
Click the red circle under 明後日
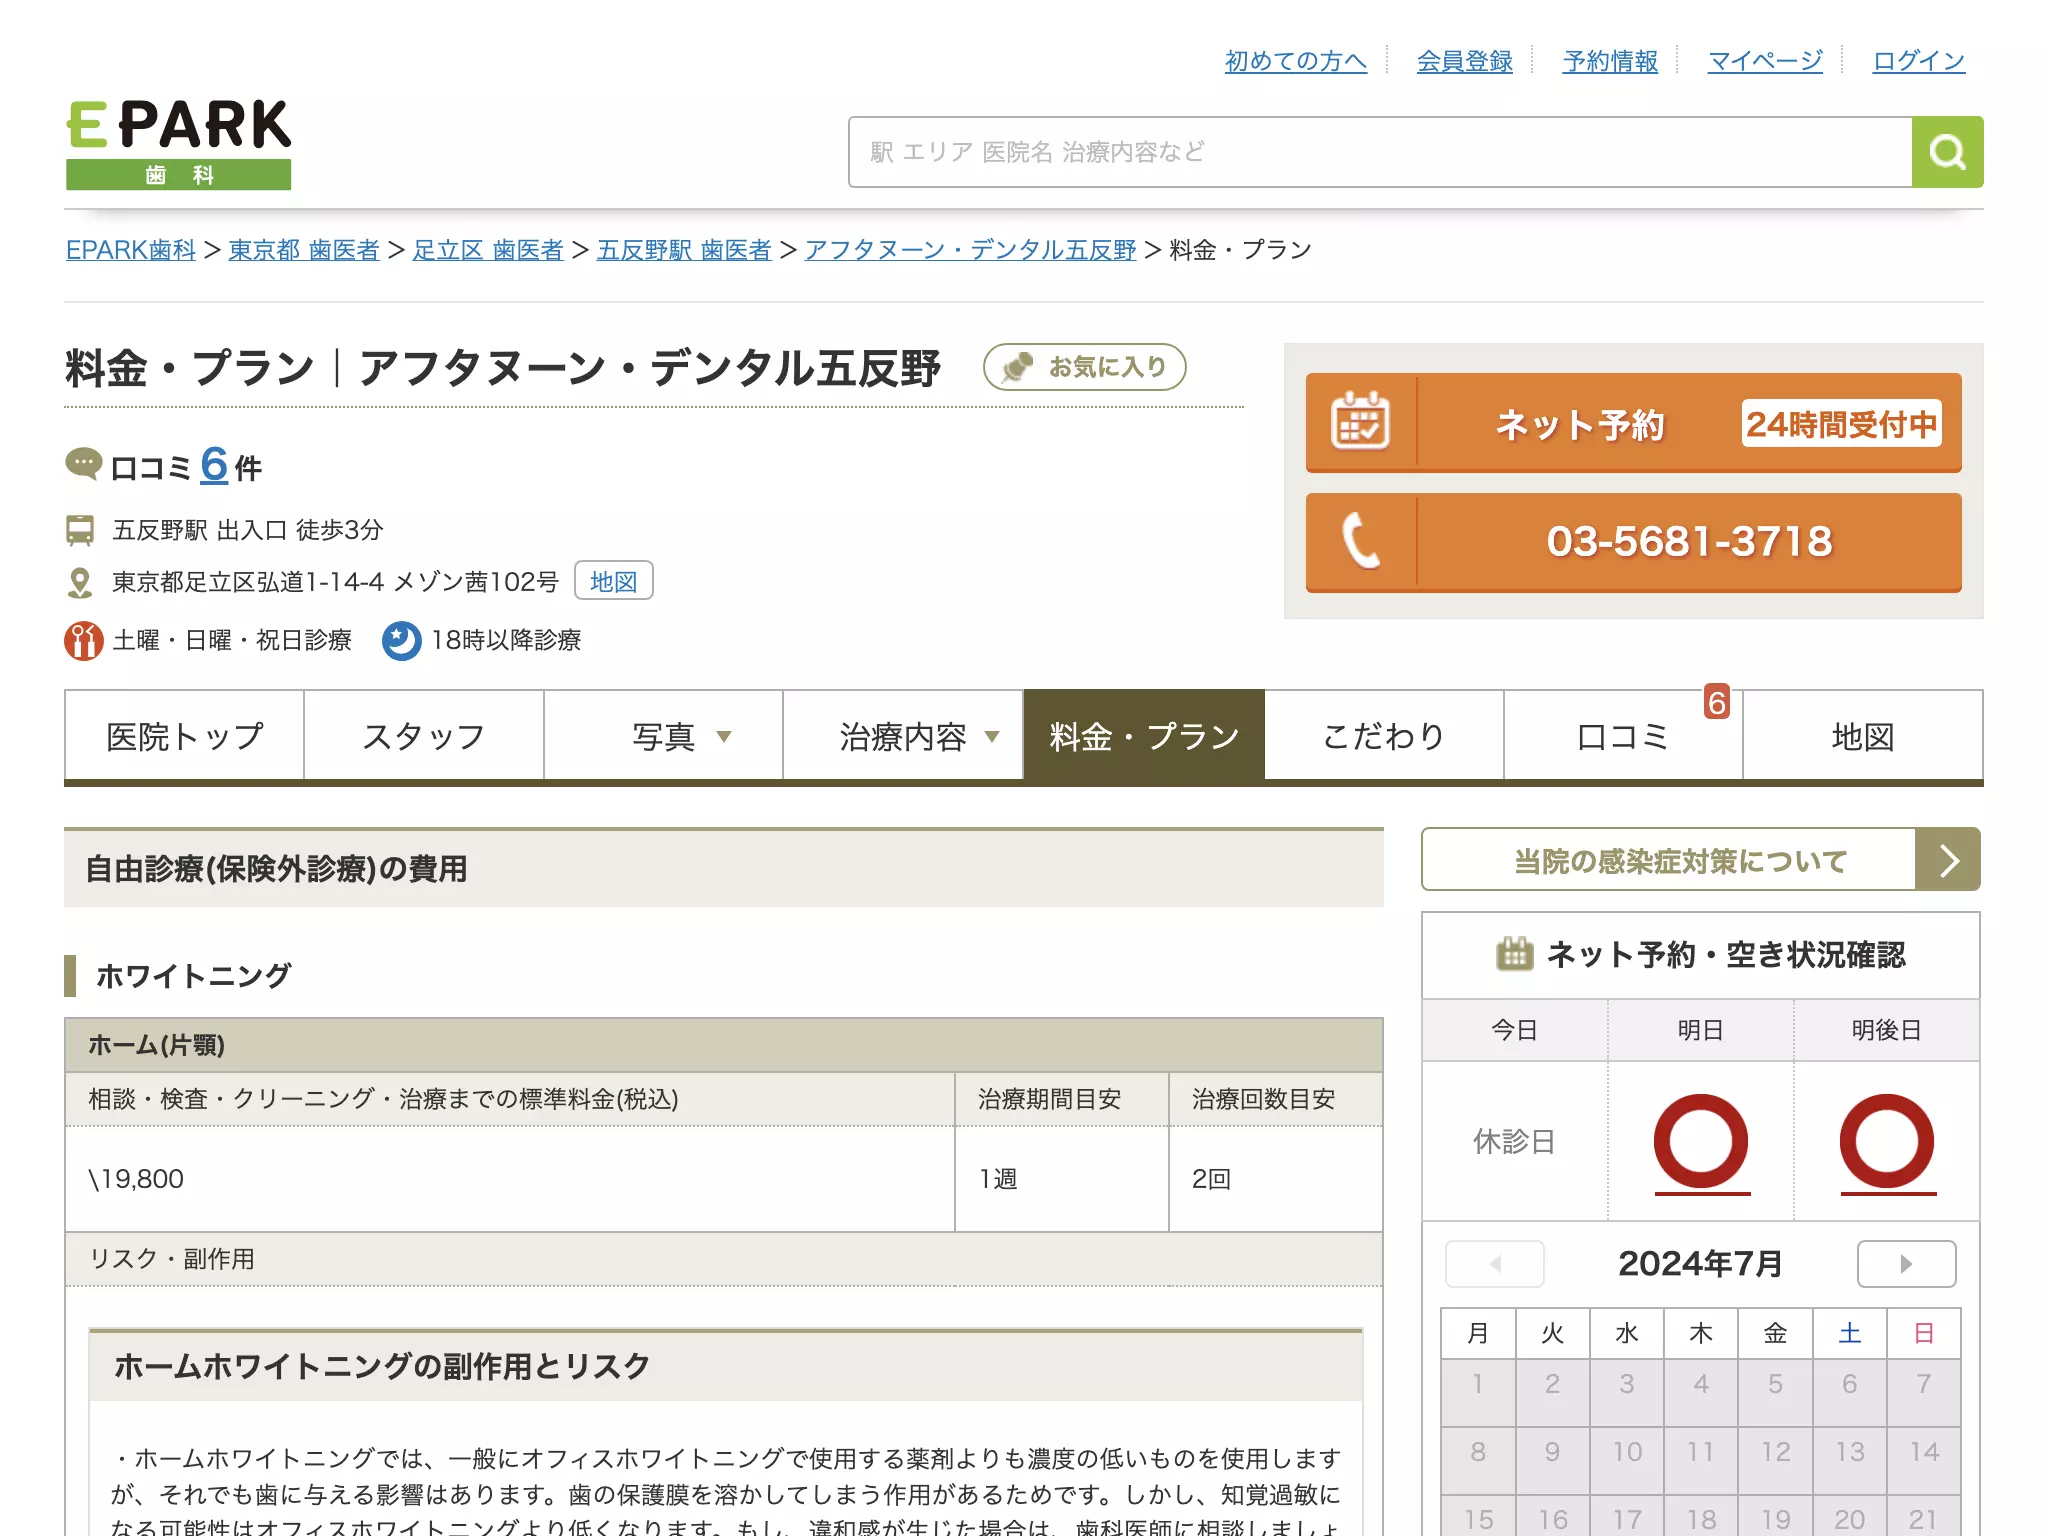pos(1887,1141)
